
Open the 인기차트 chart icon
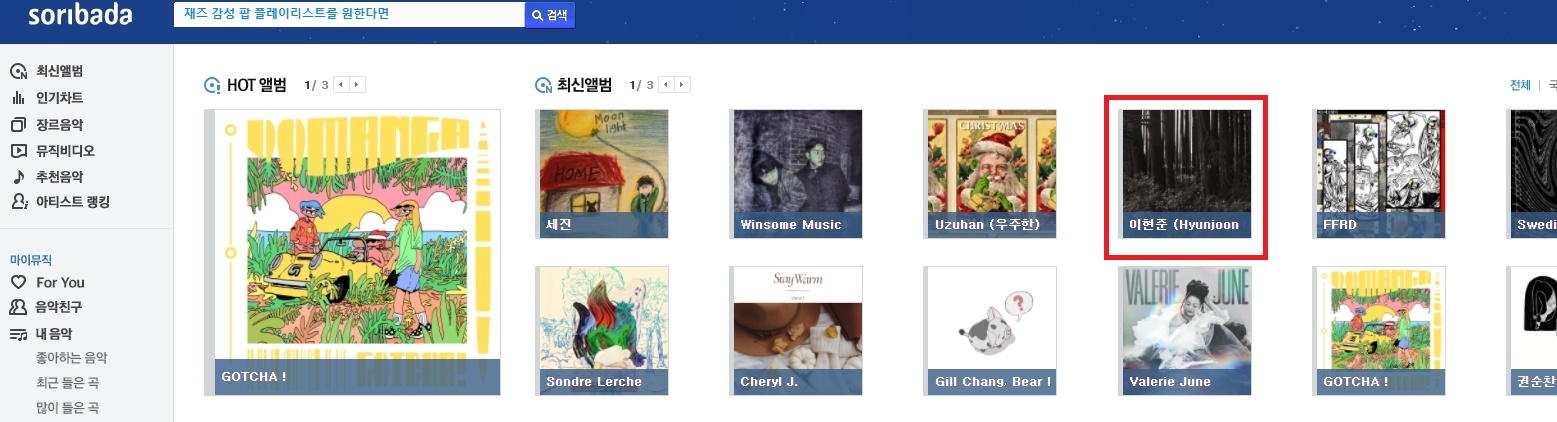coord(18,98)
